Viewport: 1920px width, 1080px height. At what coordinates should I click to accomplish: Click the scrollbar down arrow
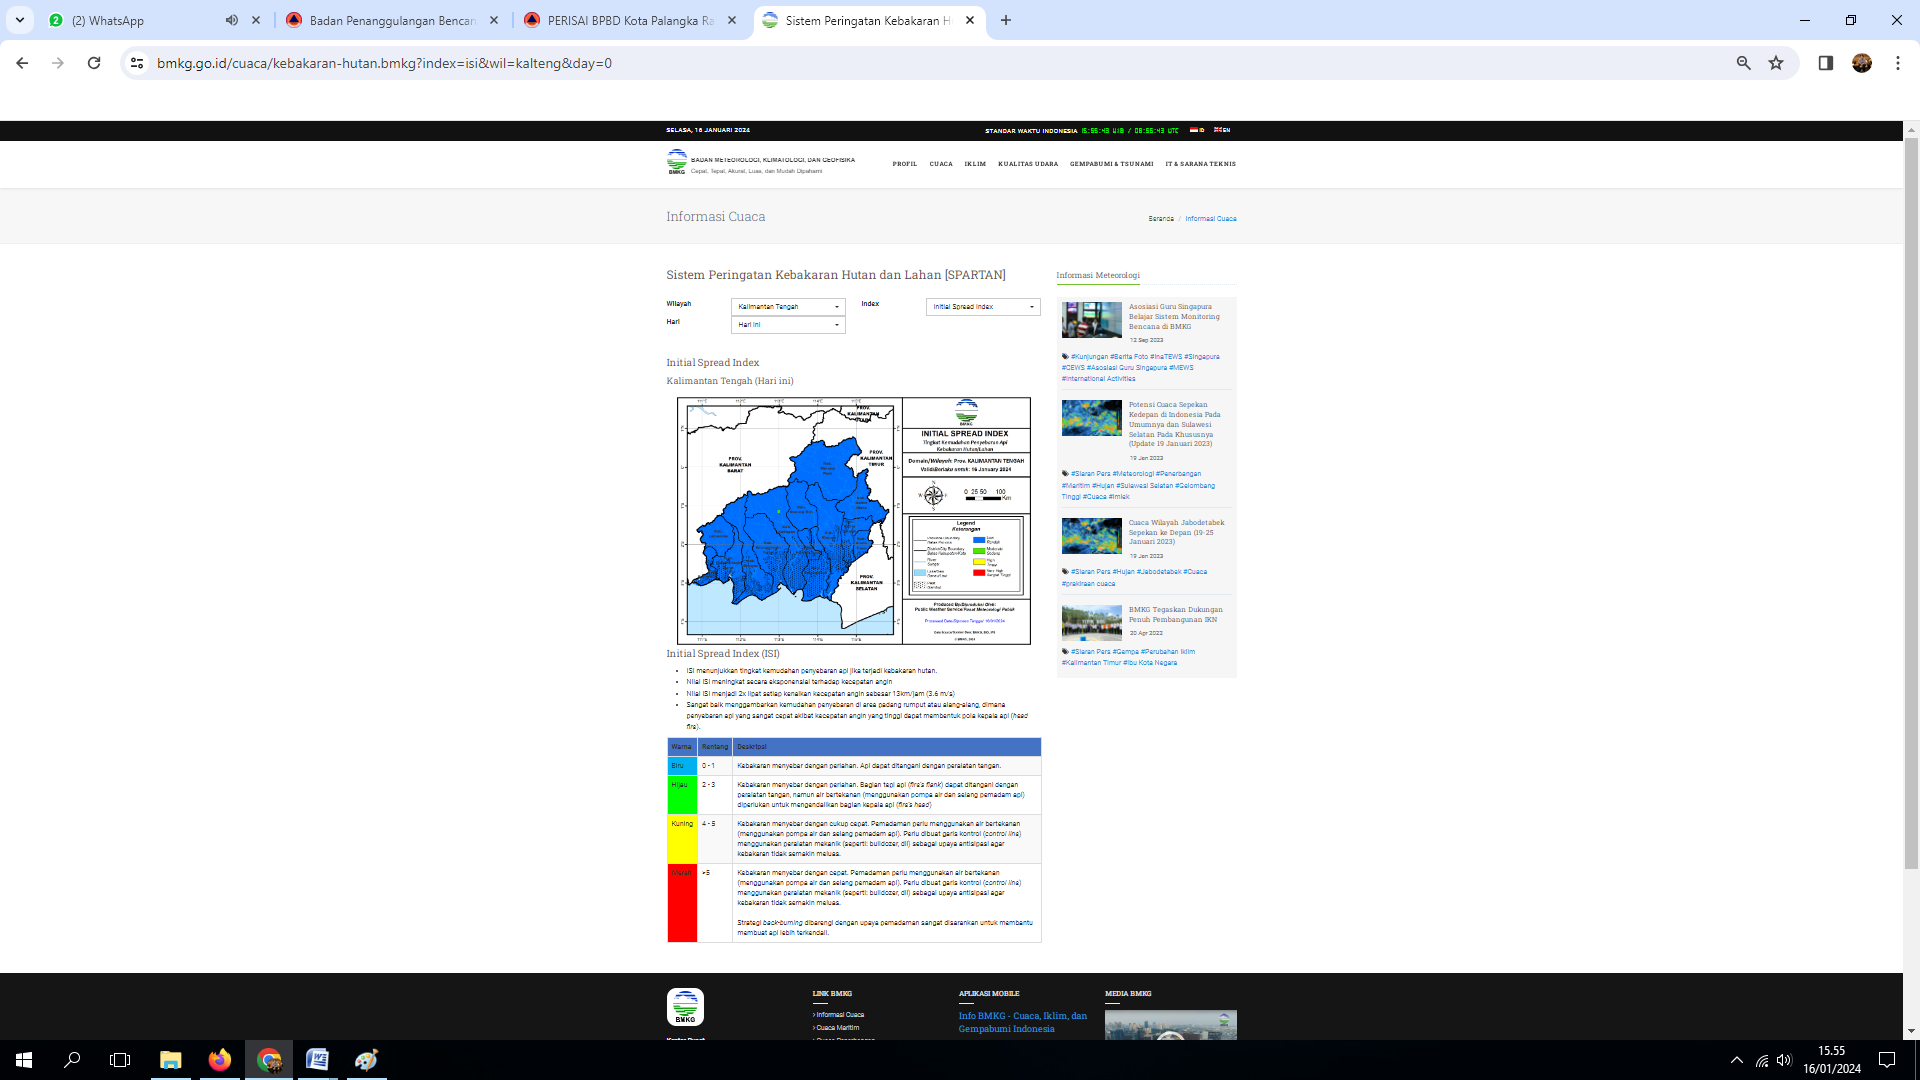pyautogui.click(x=1911, y=1031)
